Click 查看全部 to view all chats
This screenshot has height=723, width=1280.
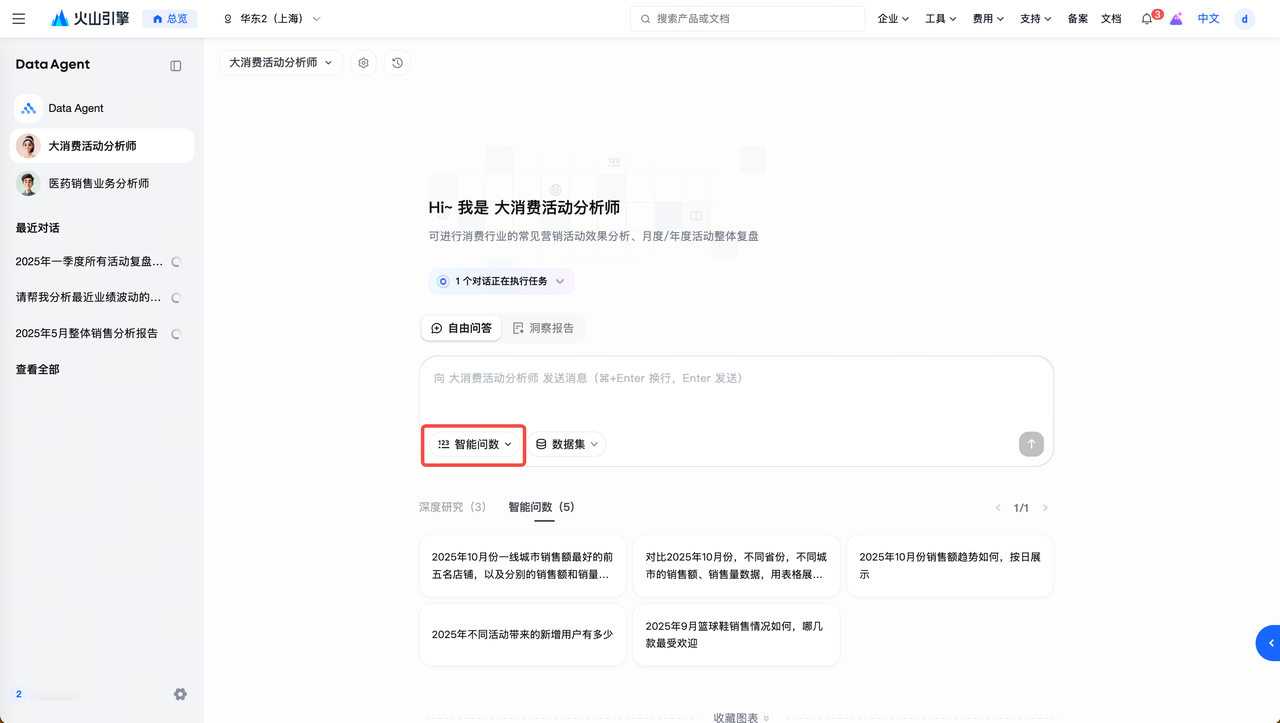point(37,370)
